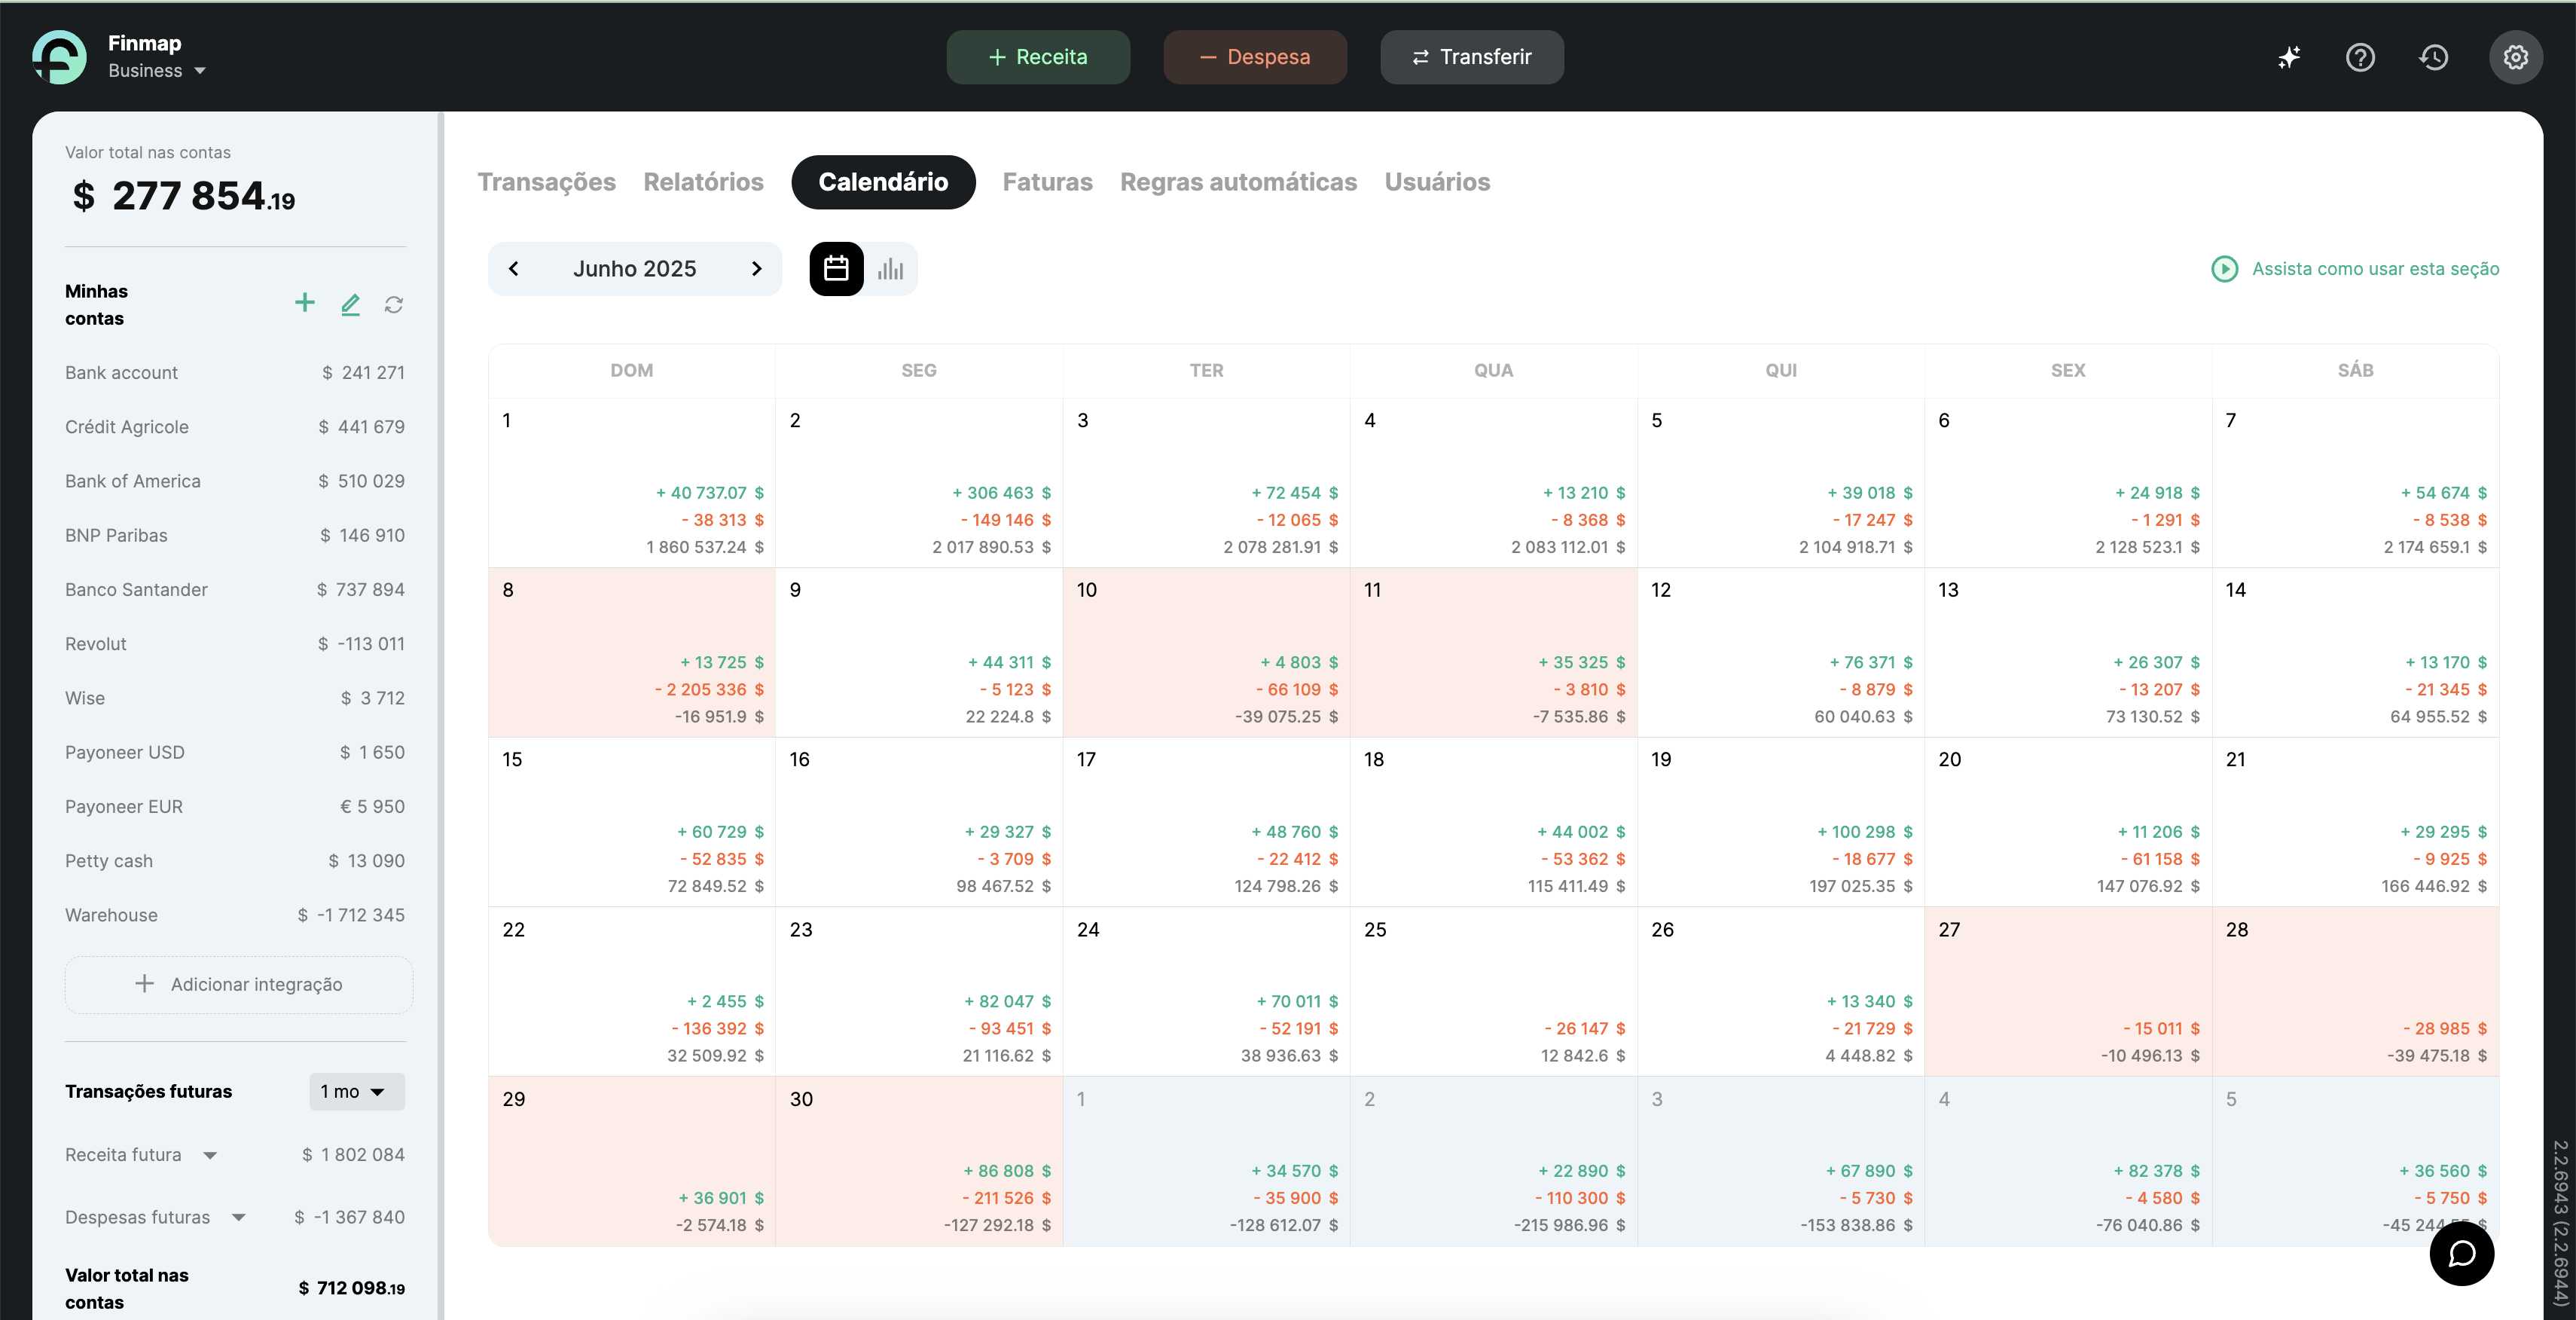Select the Wise account
The height and width of the screenshot is (1320, 2576).
235,698
